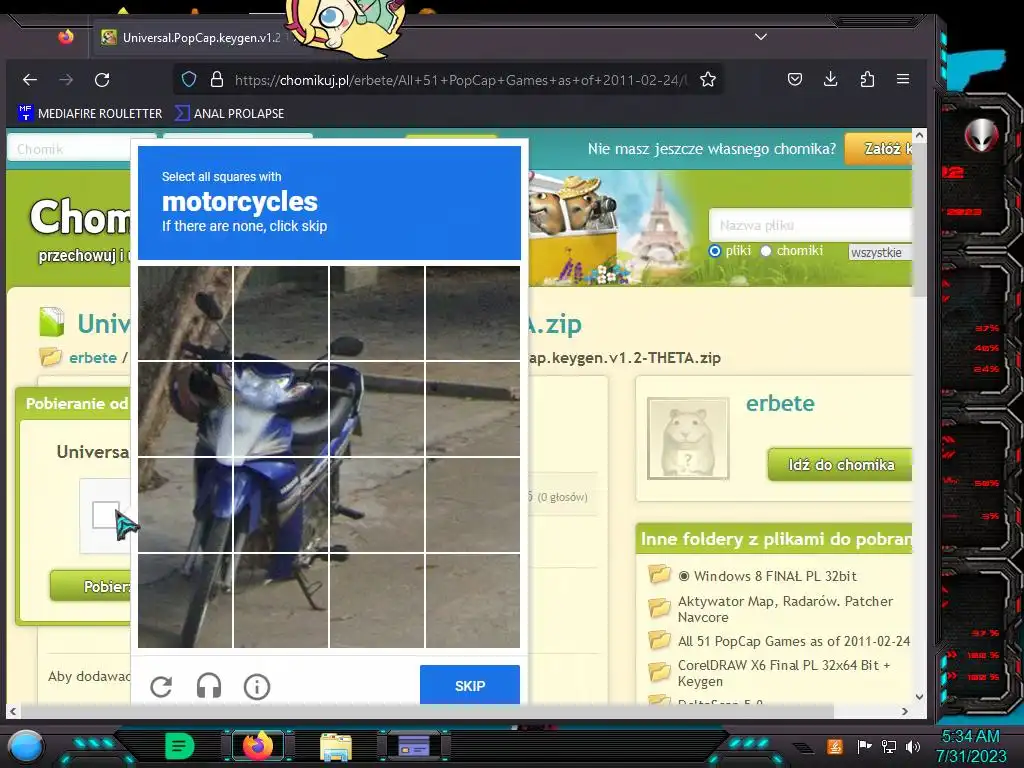1024x768 pixels.
Task: Open Aktywator Map, Radarów folder
Action: click(x=785, y=609)
